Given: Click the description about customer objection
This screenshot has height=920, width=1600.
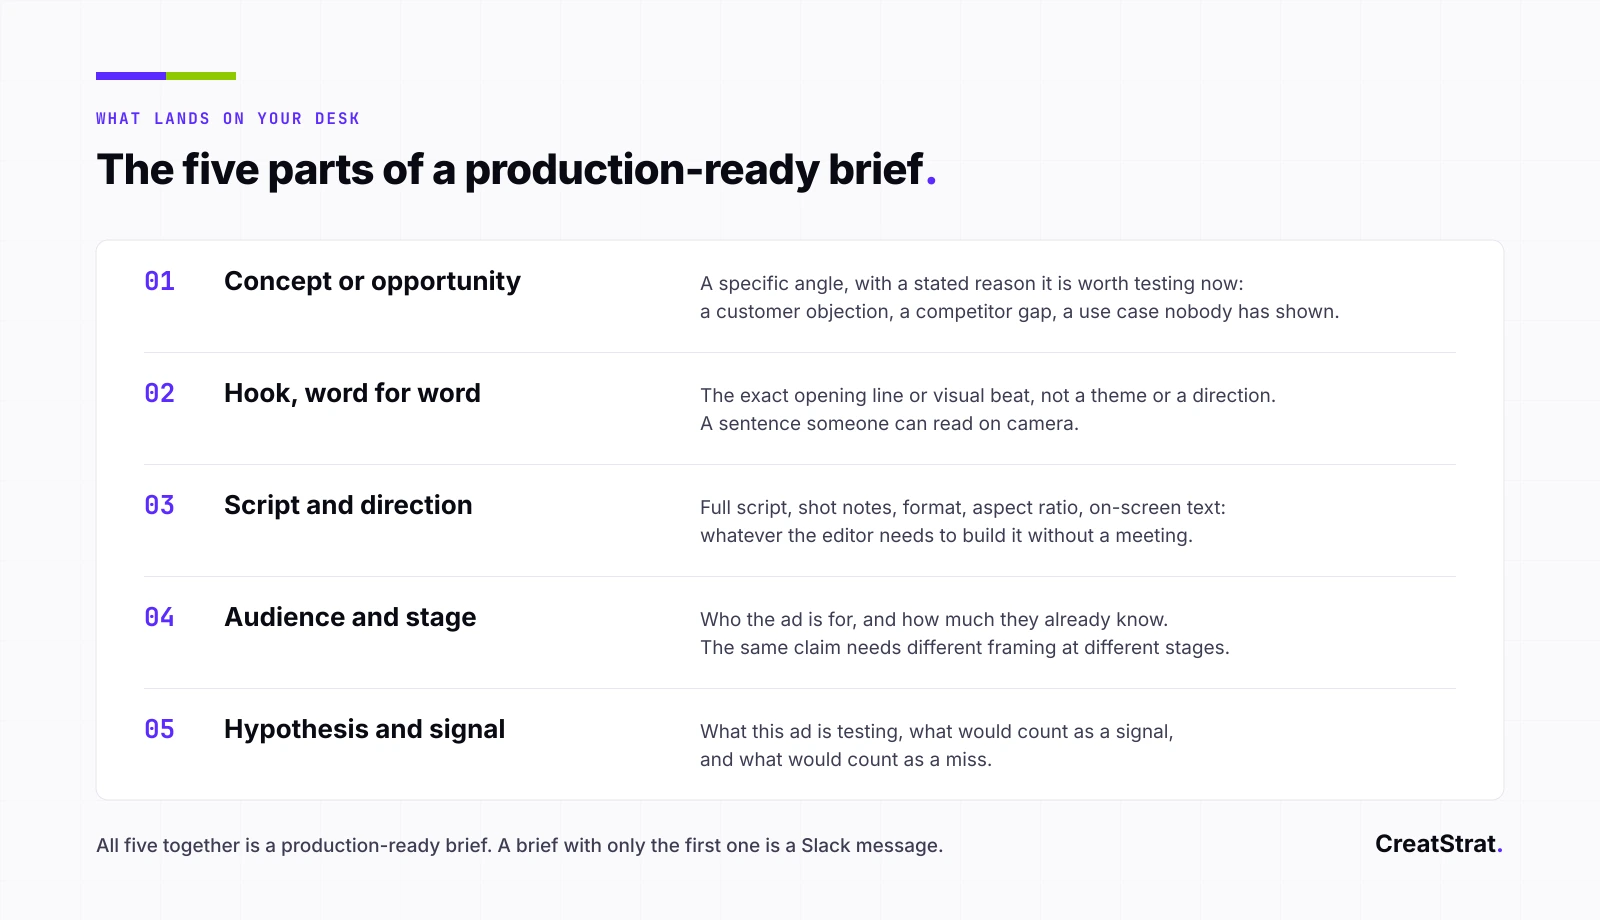Looking at the screenshot, I should pos(1019,298).
